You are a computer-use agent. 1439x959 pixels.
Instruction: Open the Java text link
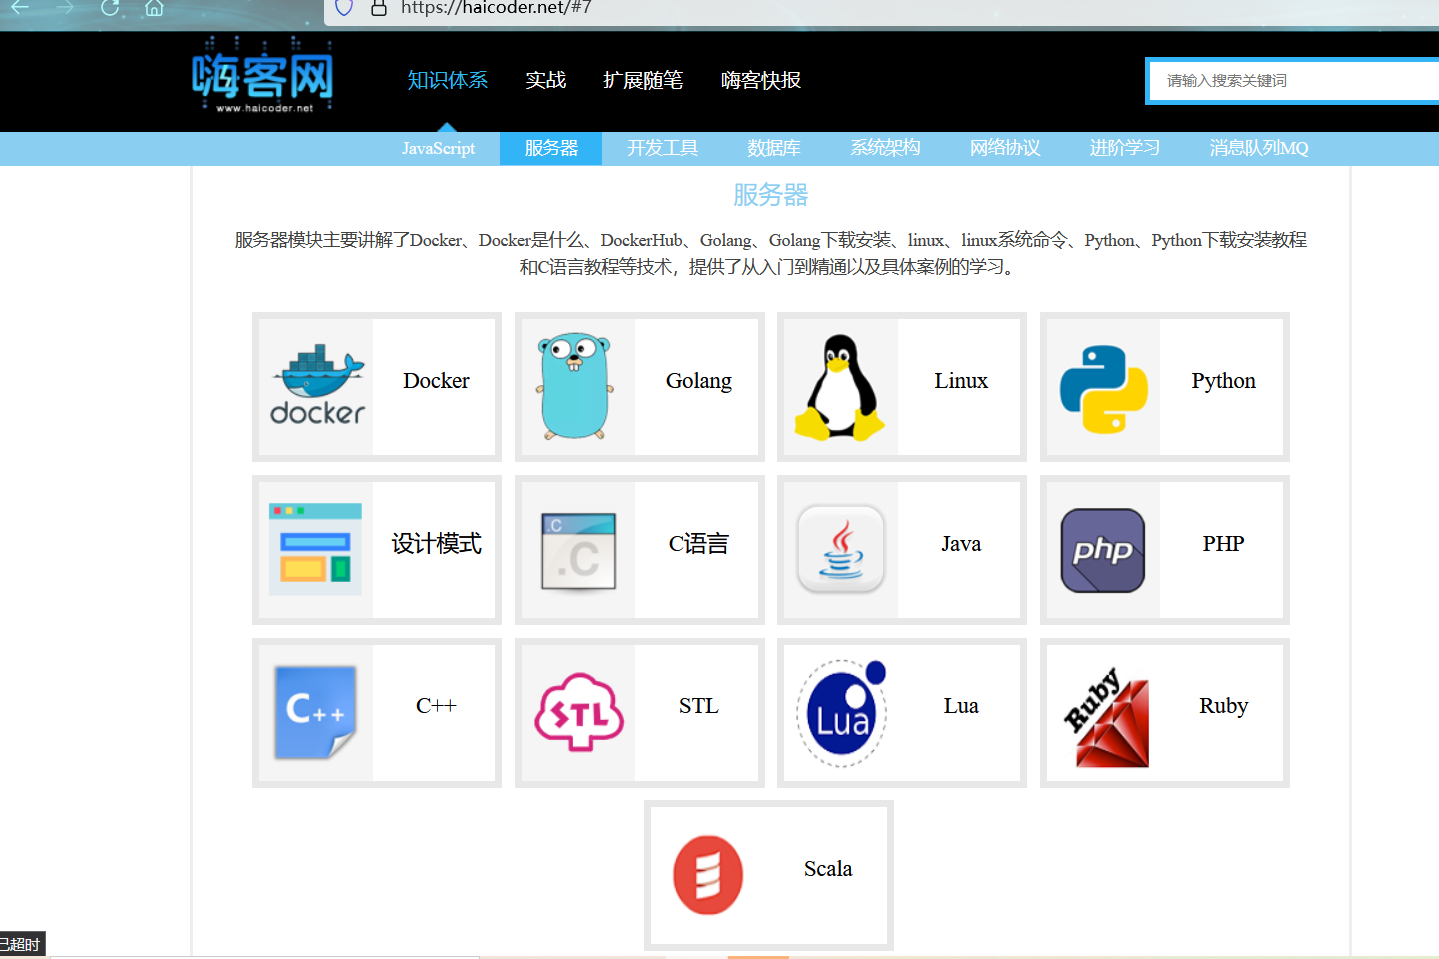[961, 544]
